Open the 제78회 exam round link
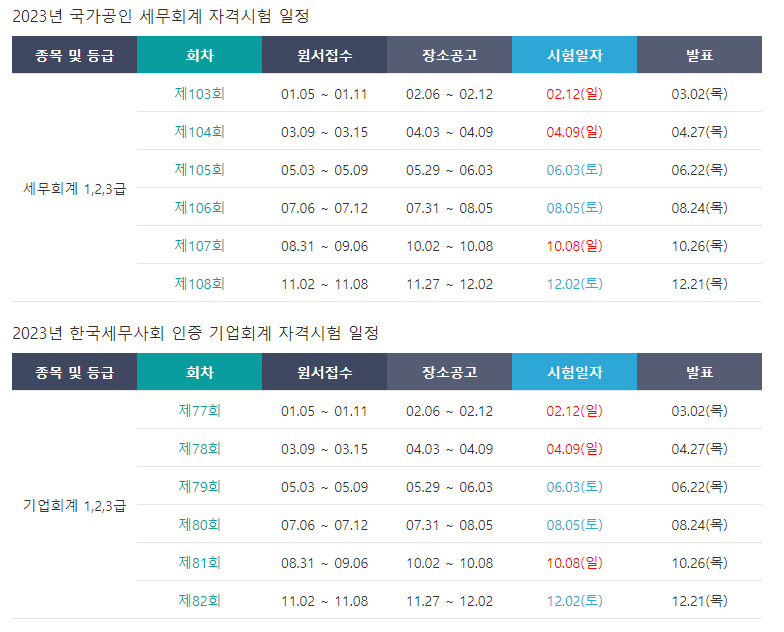This screenshot has width=784, height=632. pos(200,448)
